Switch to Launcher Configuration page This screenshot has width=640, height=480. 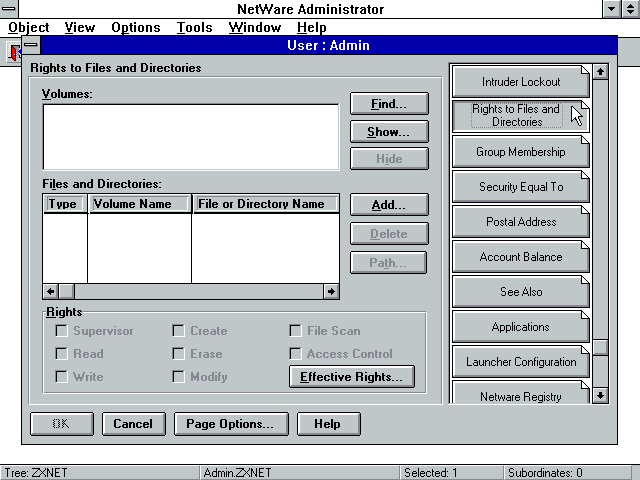521,362
